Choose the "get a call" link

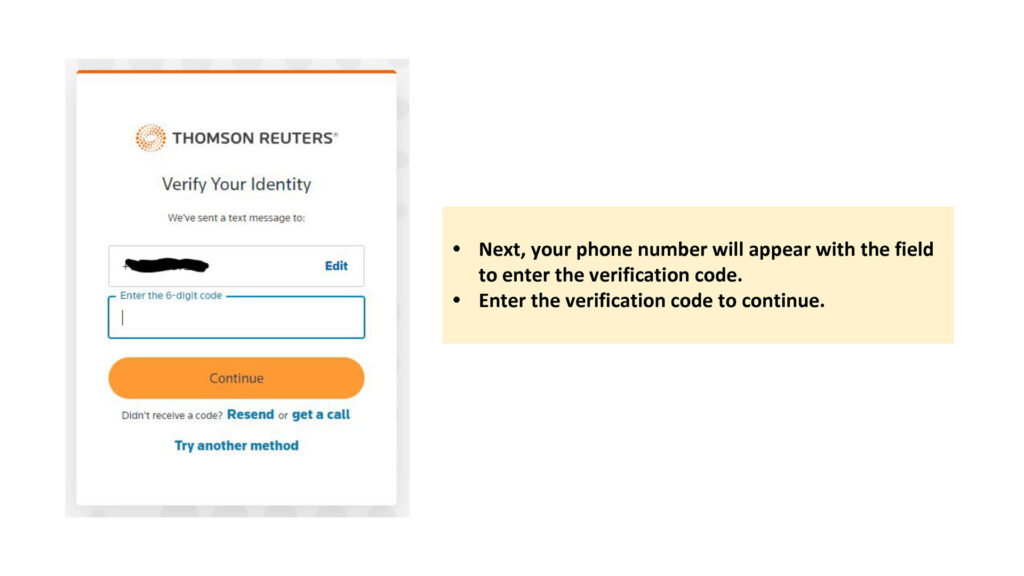(x=321, y=414)
